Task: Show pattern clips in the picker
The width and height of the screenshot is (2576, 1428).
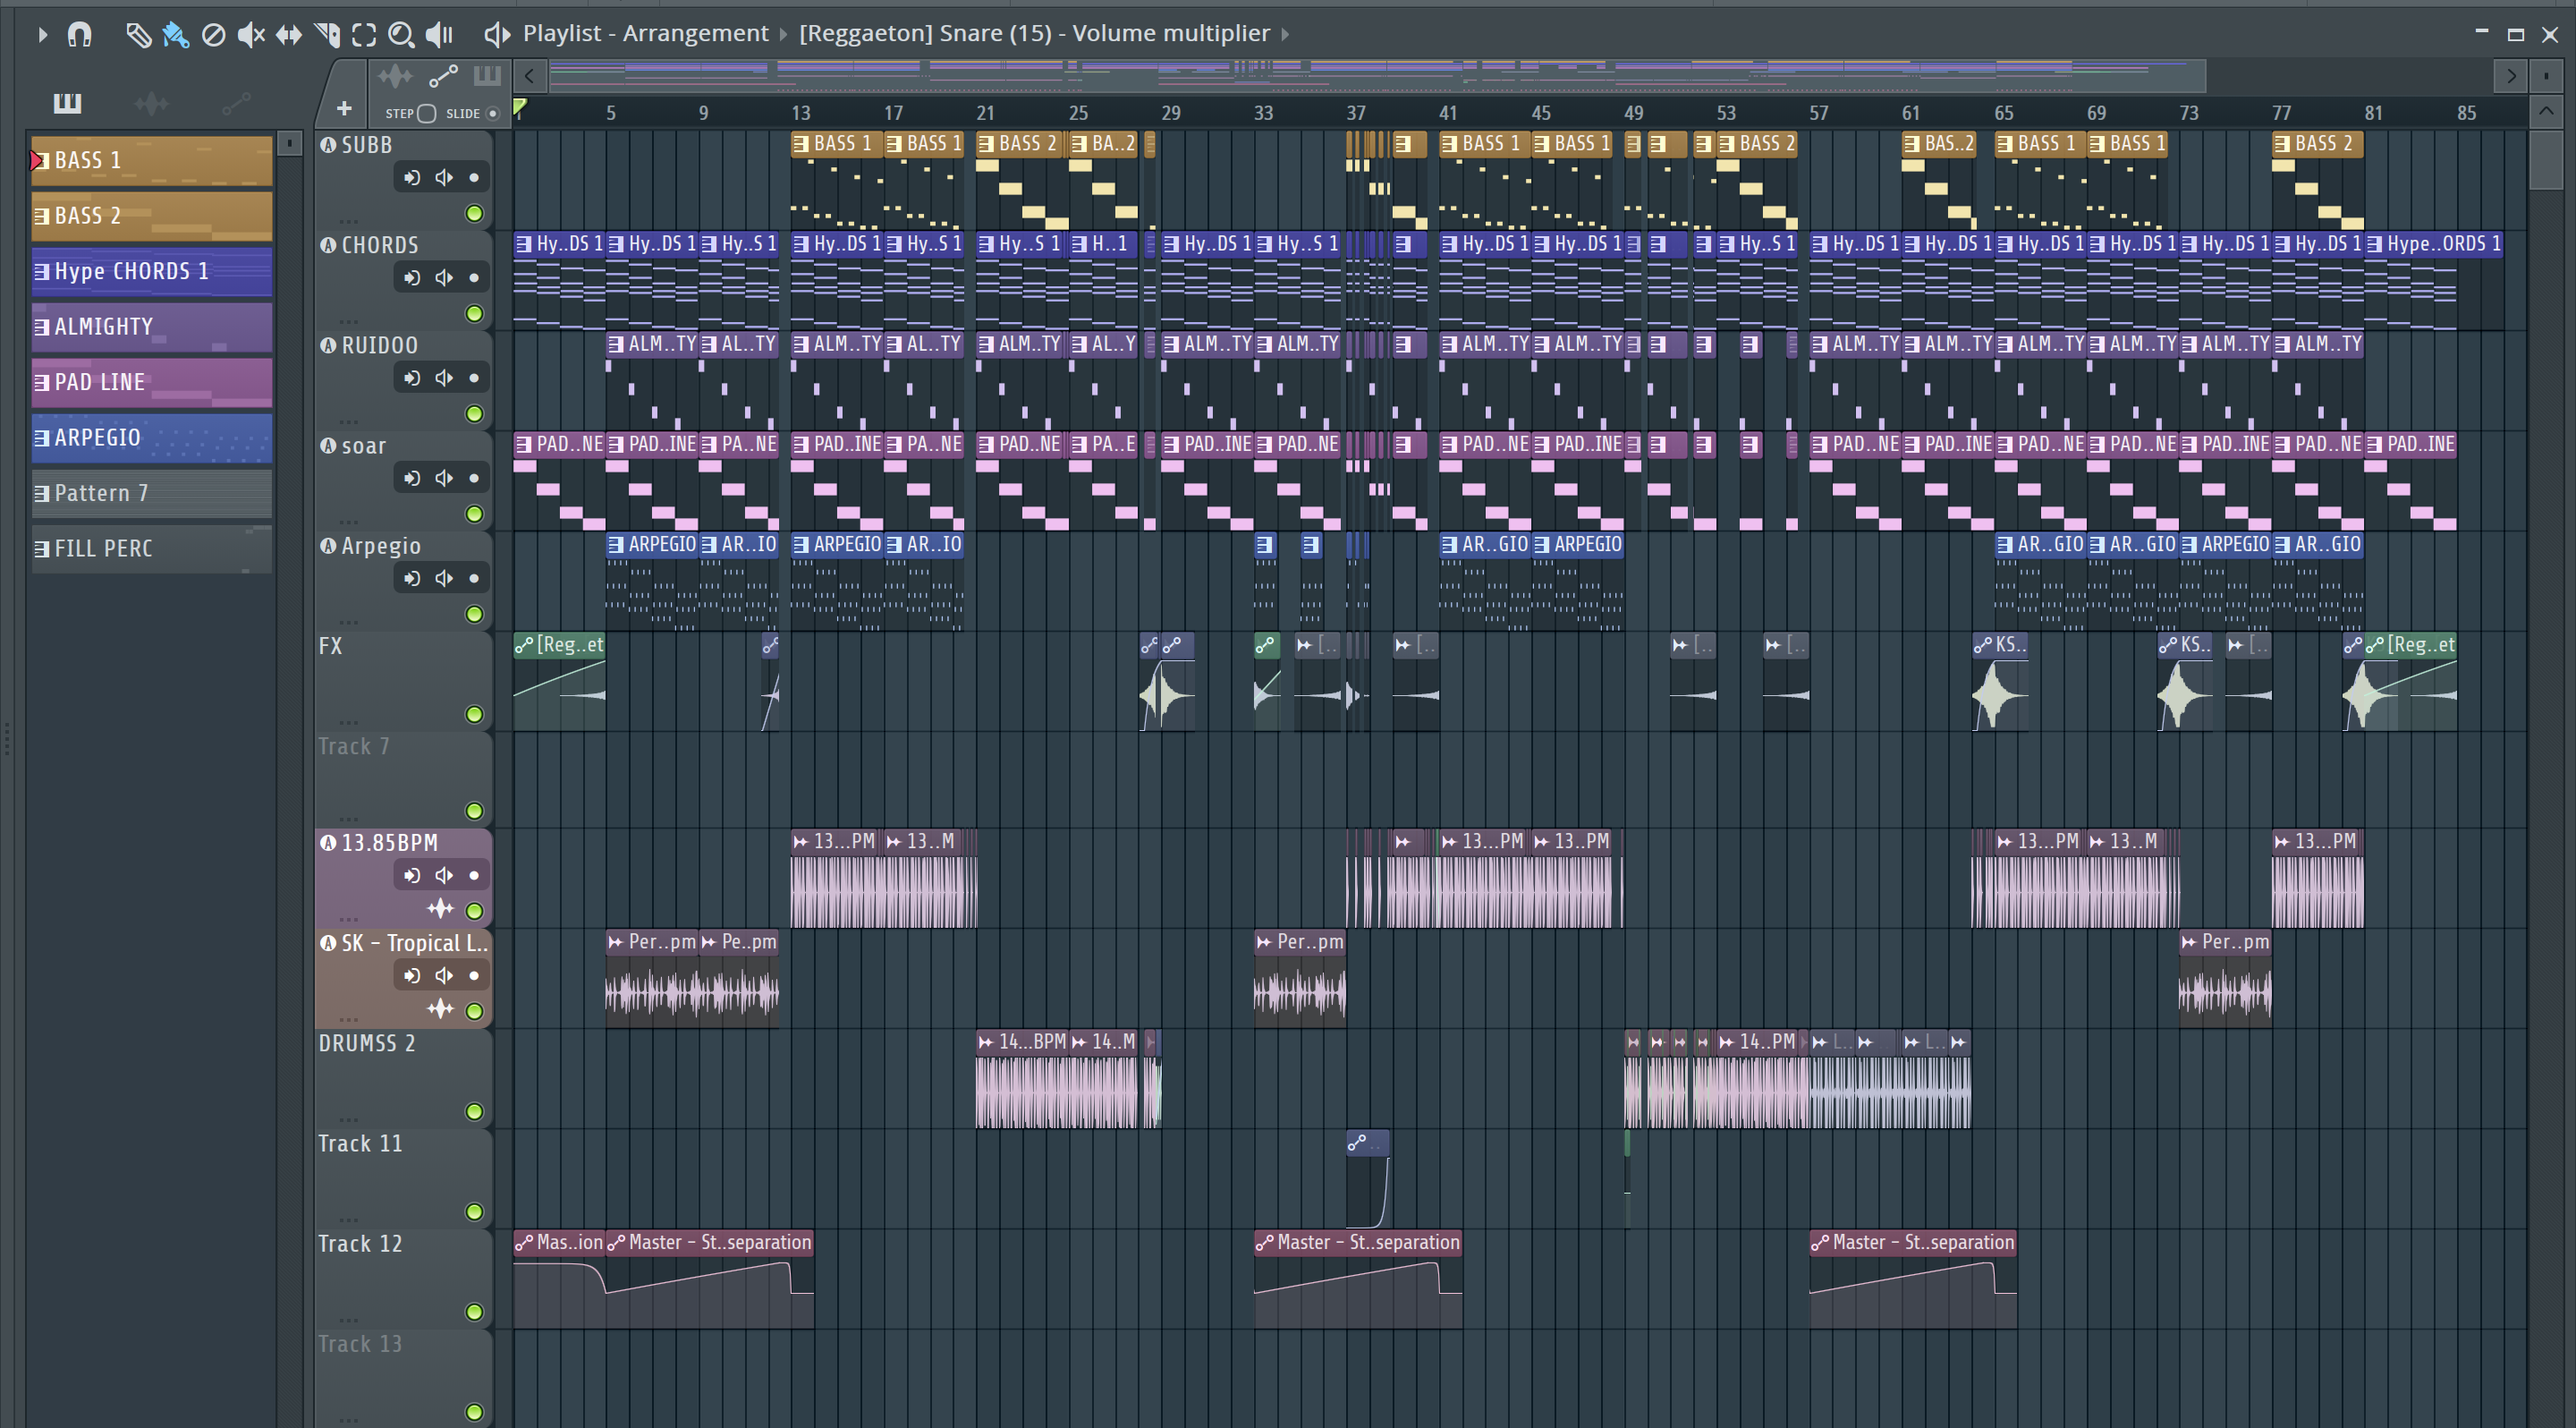Action: pos(67,102)
